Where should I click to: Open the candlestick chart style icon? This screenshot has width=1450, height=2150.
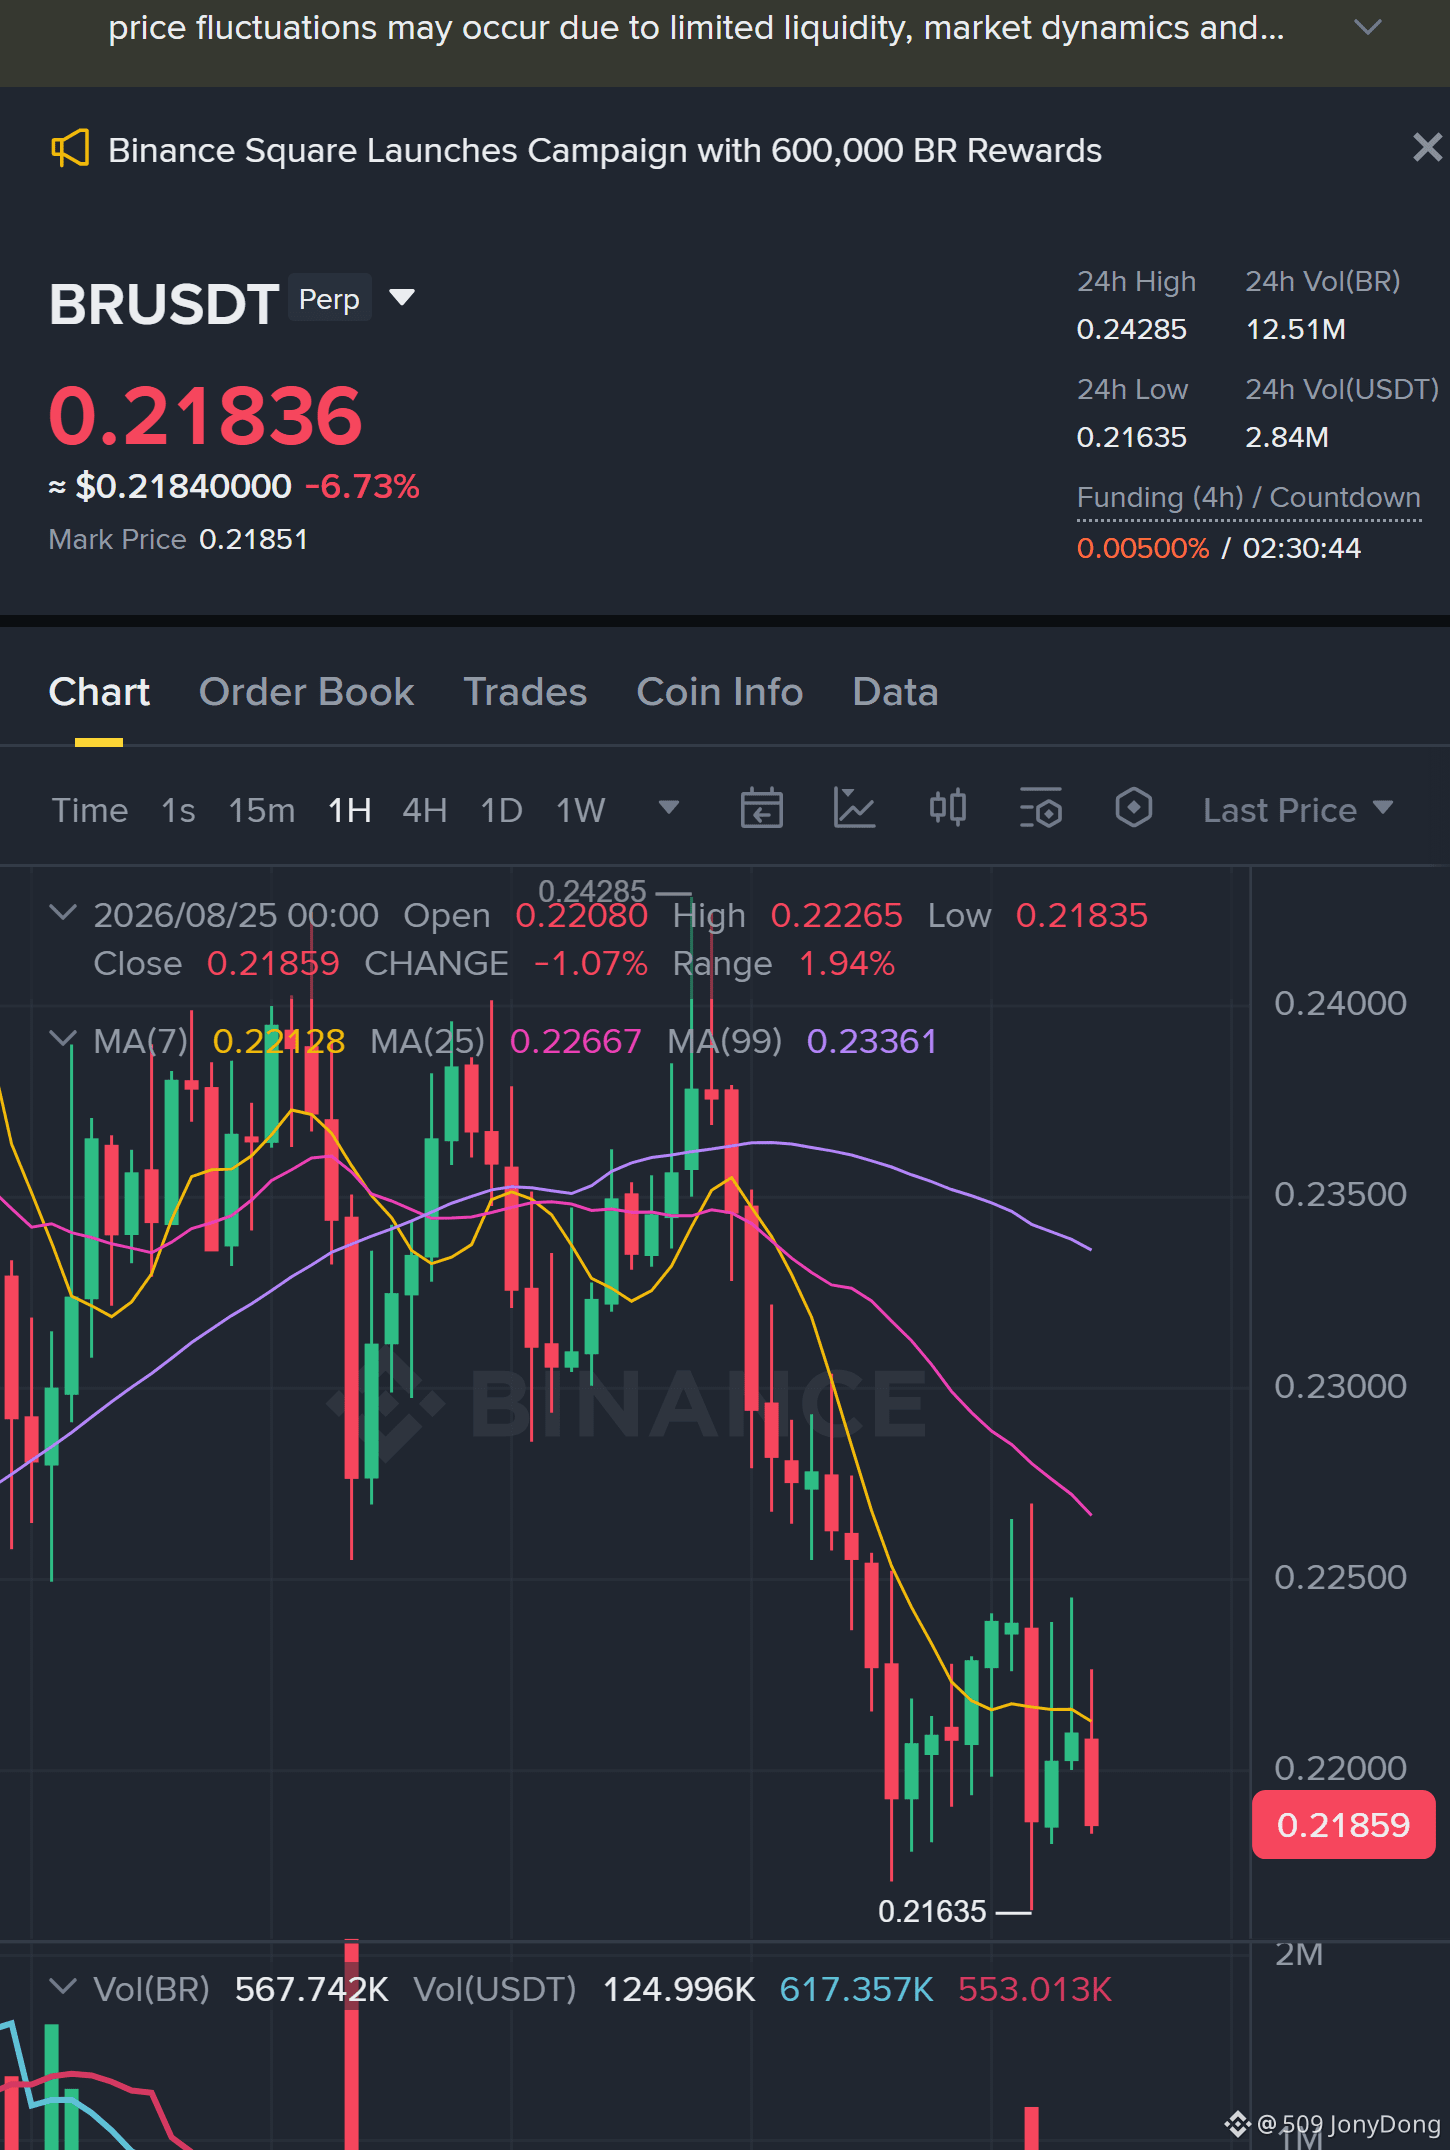click(x=947, y=808)
